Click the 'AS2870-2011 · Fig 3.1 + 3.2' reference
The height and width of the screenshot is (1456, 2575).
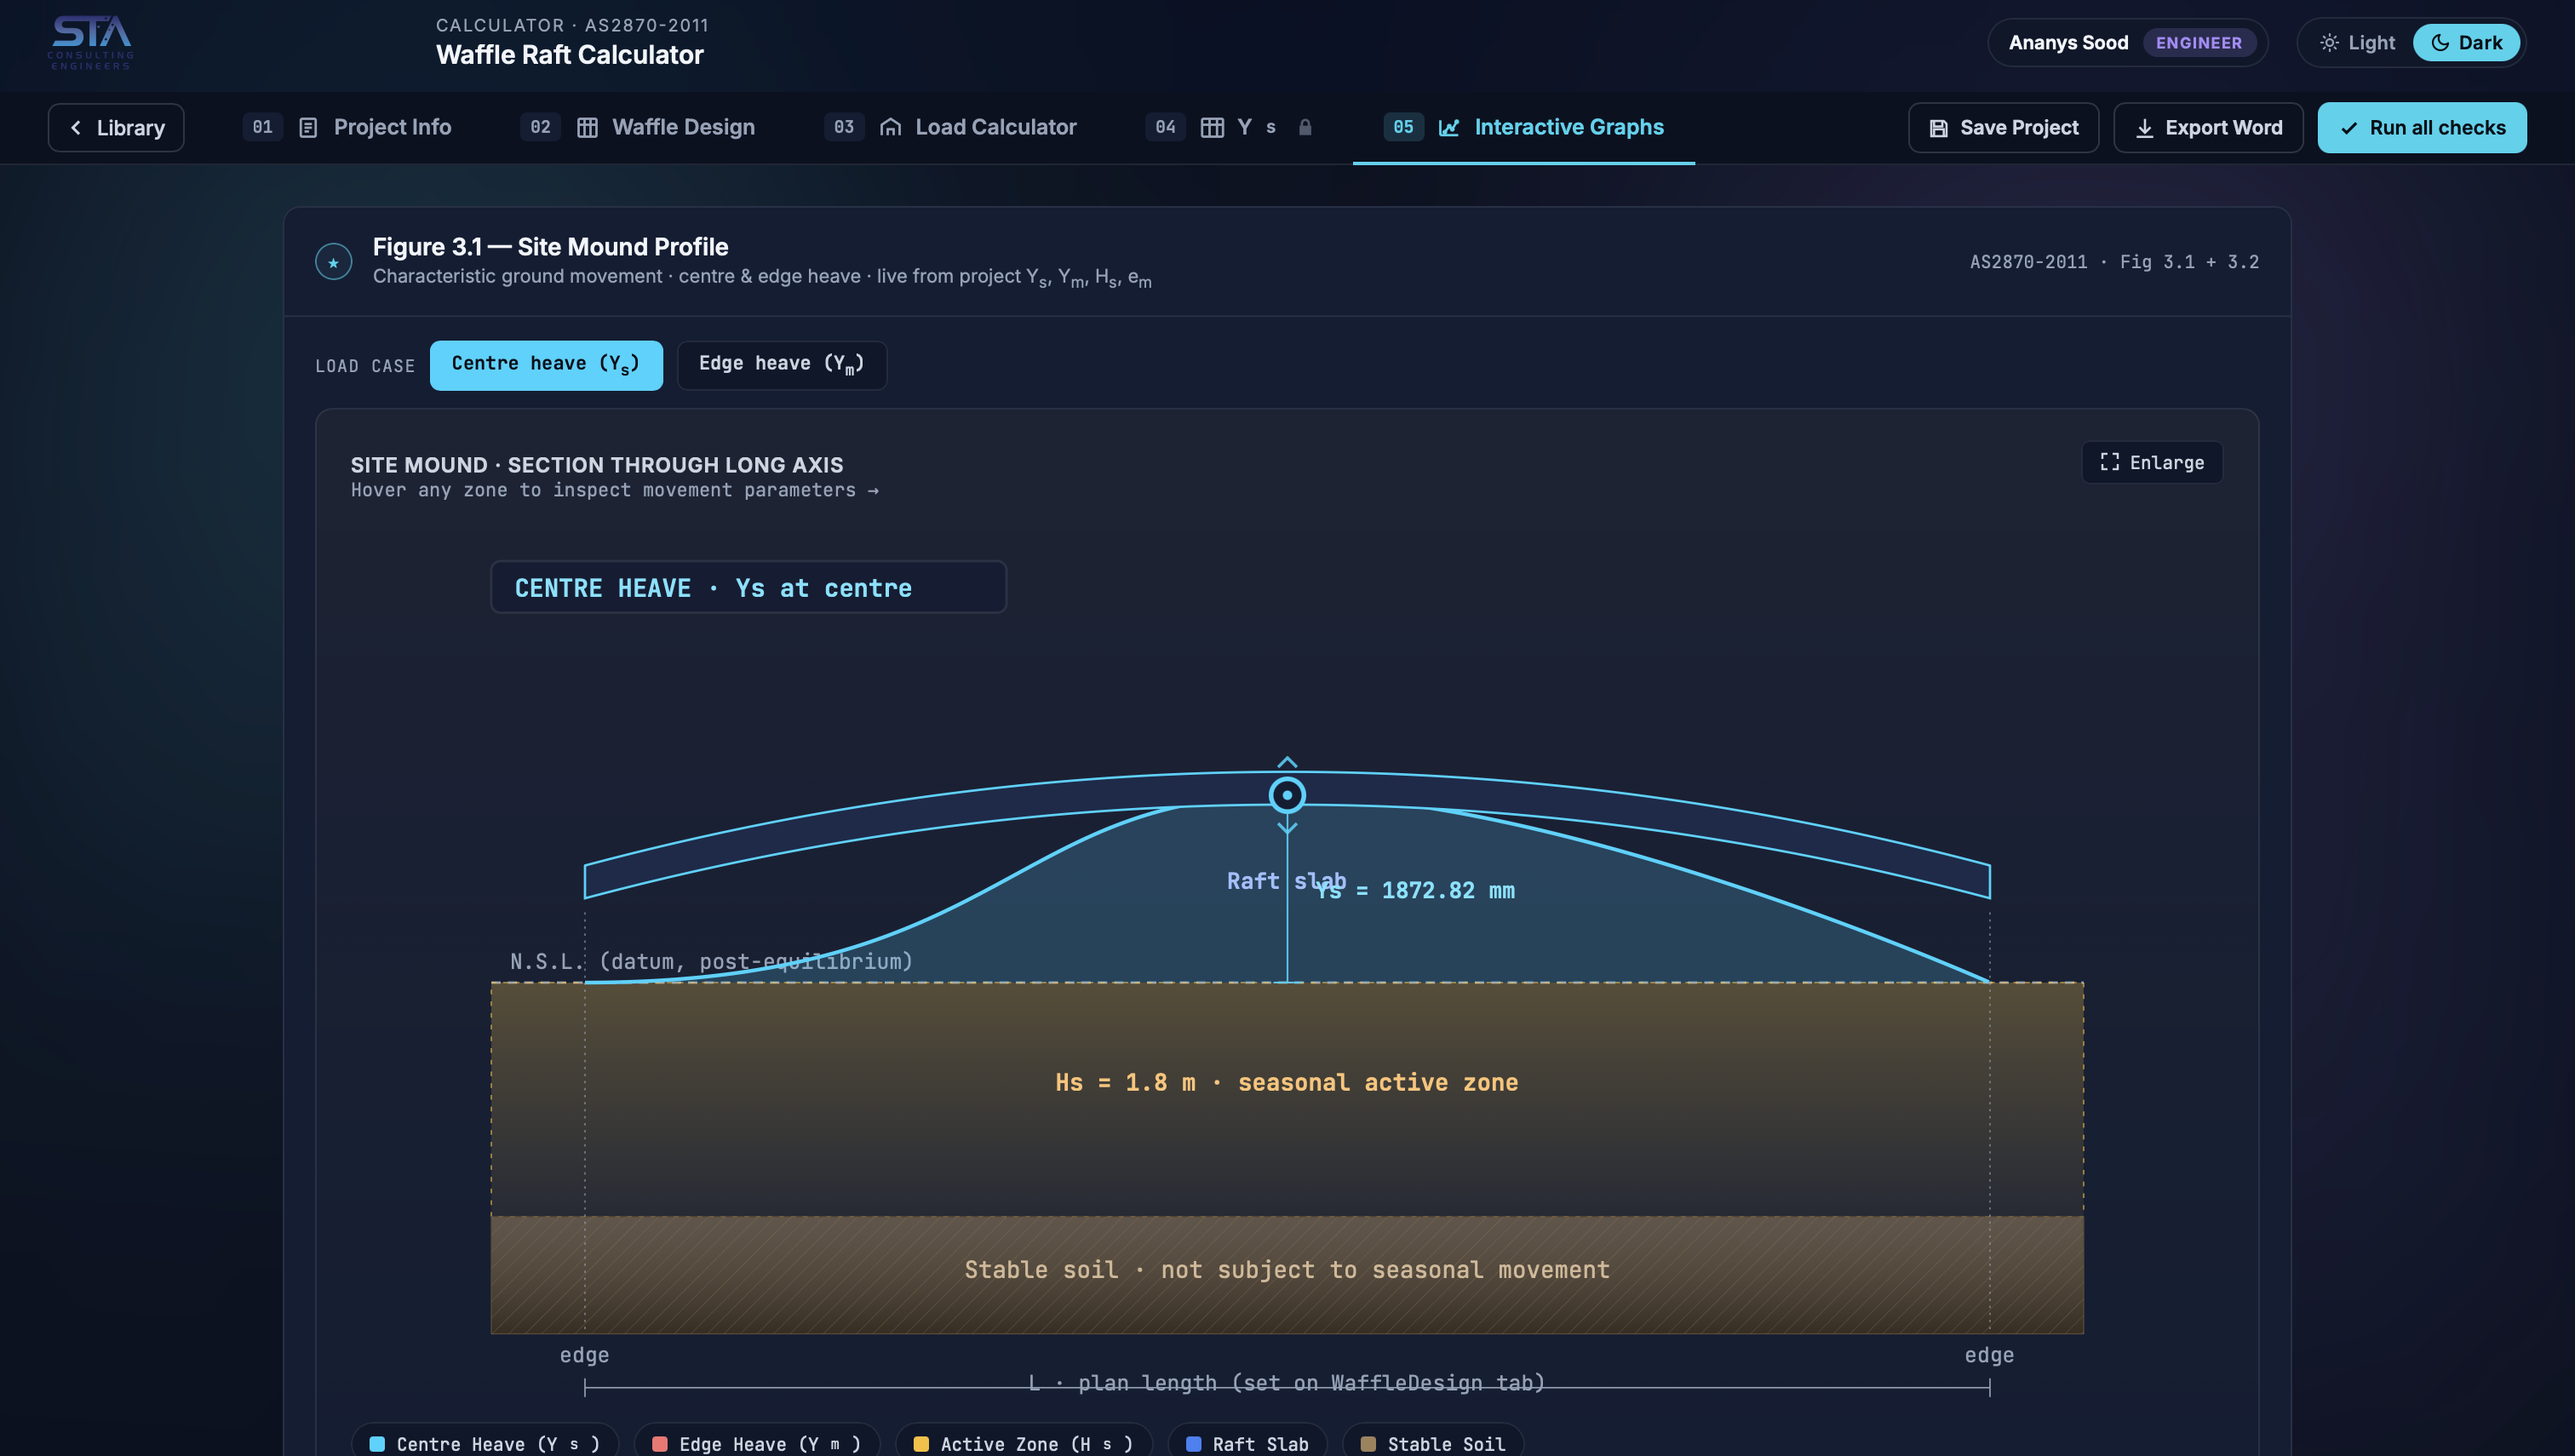point(2114,262)
